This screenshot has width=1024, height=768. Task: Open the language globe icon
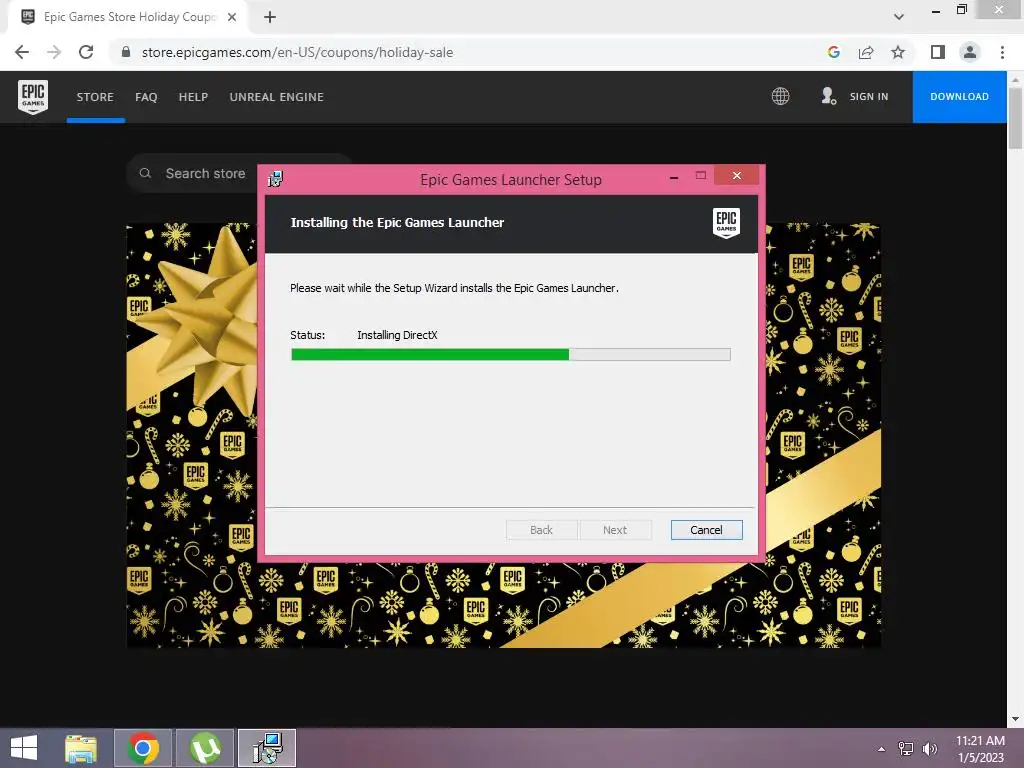coord(780,97)
